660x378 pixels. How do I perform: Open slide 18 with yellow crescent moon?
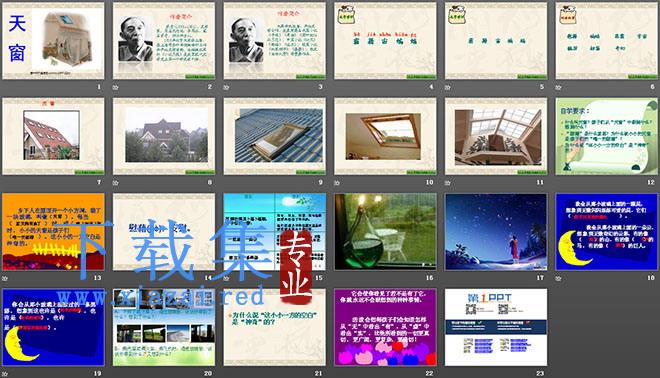pos(607,232)
